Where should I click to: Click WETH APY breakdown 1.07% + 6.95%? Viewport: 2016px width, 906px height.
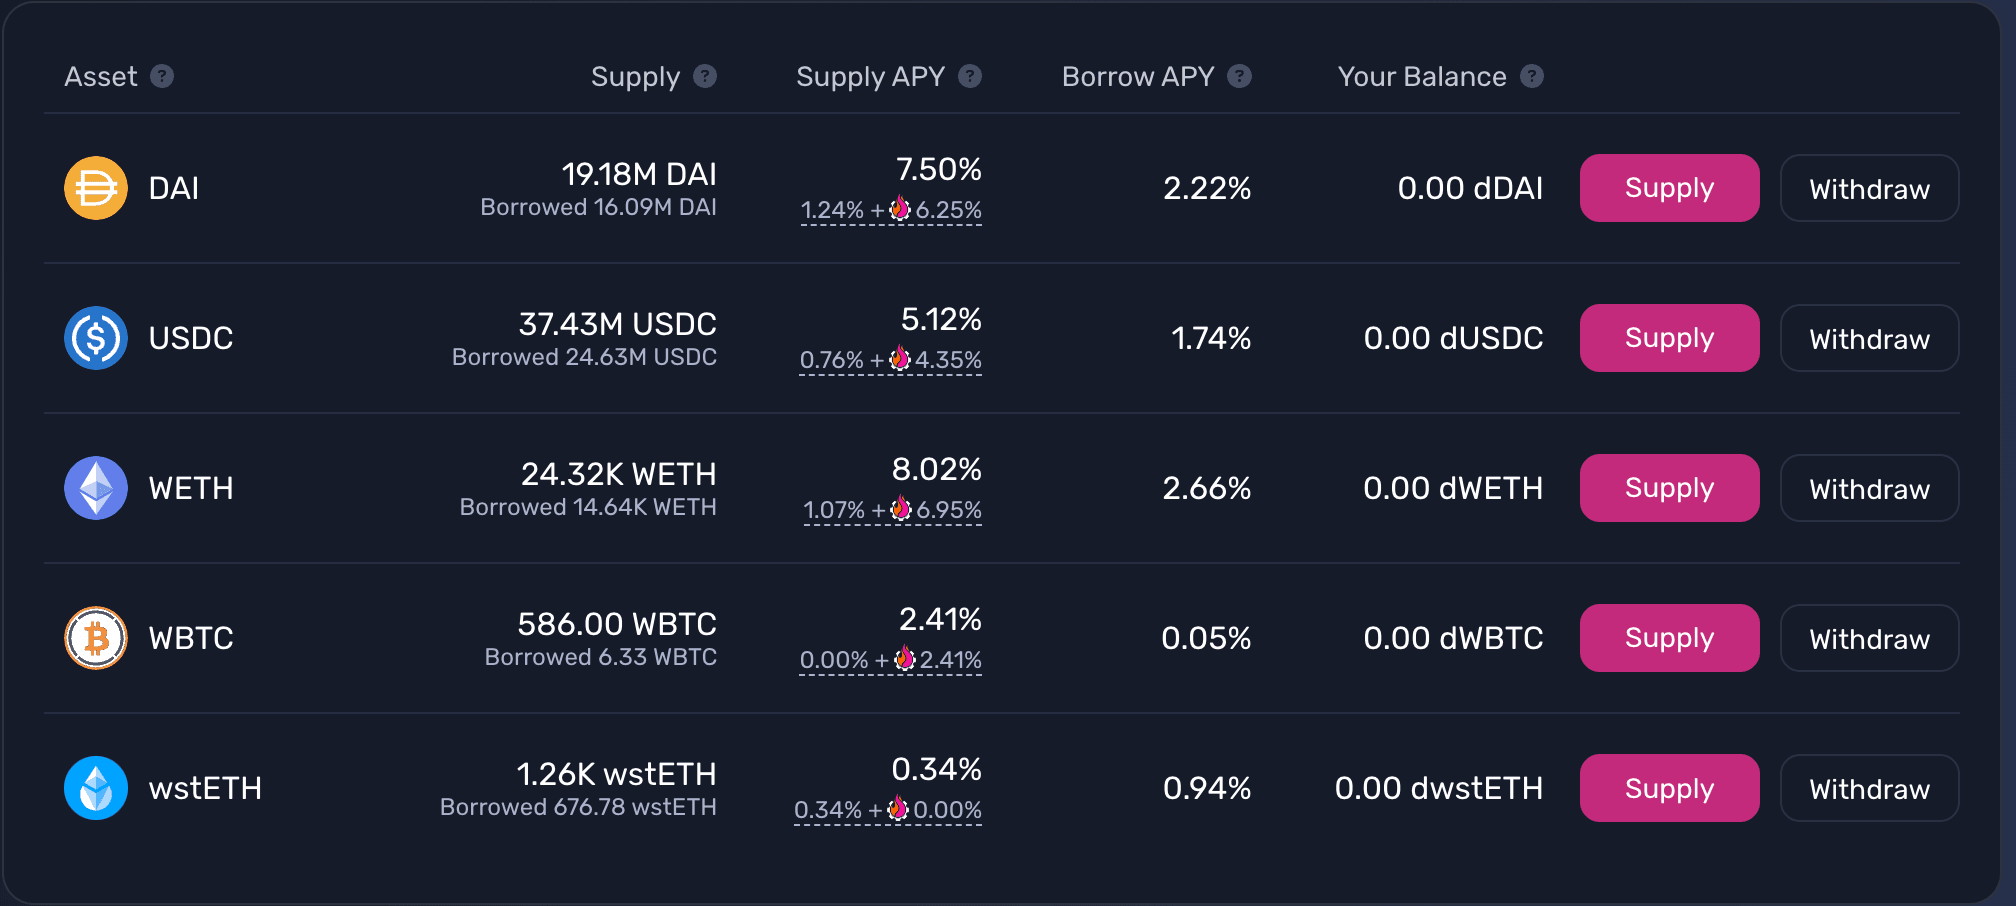pos(893,510)
